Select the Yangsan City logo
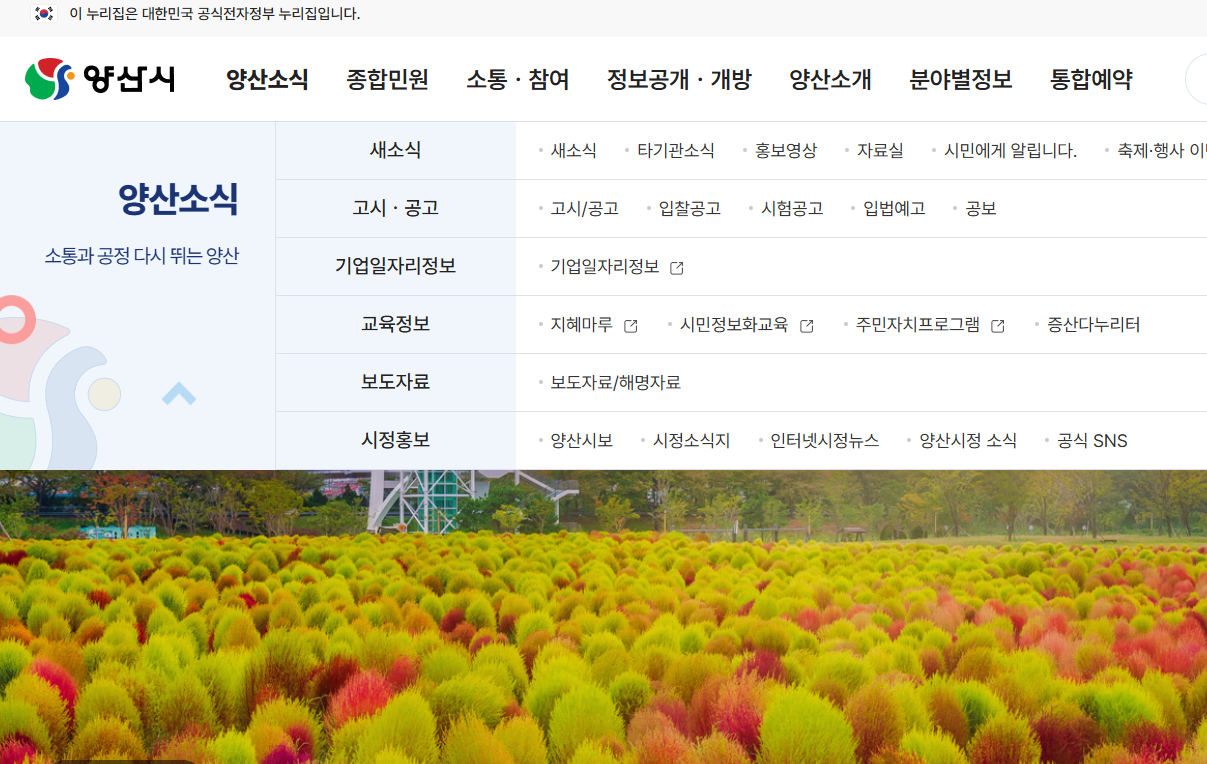The image size is (1207, 764). click(100, 79)
